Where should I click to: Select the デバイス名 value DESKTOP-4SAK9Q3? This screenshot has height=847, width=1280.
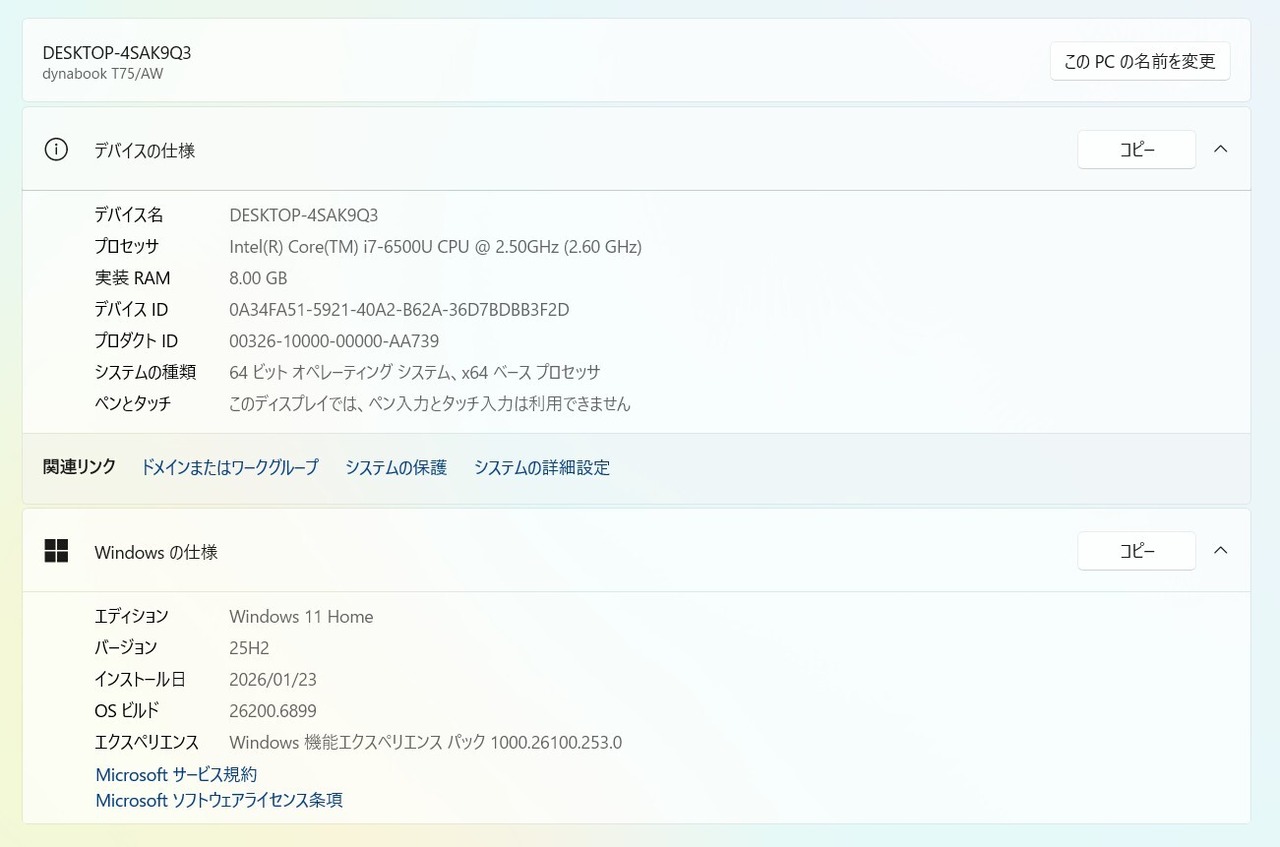pos(304,215)
